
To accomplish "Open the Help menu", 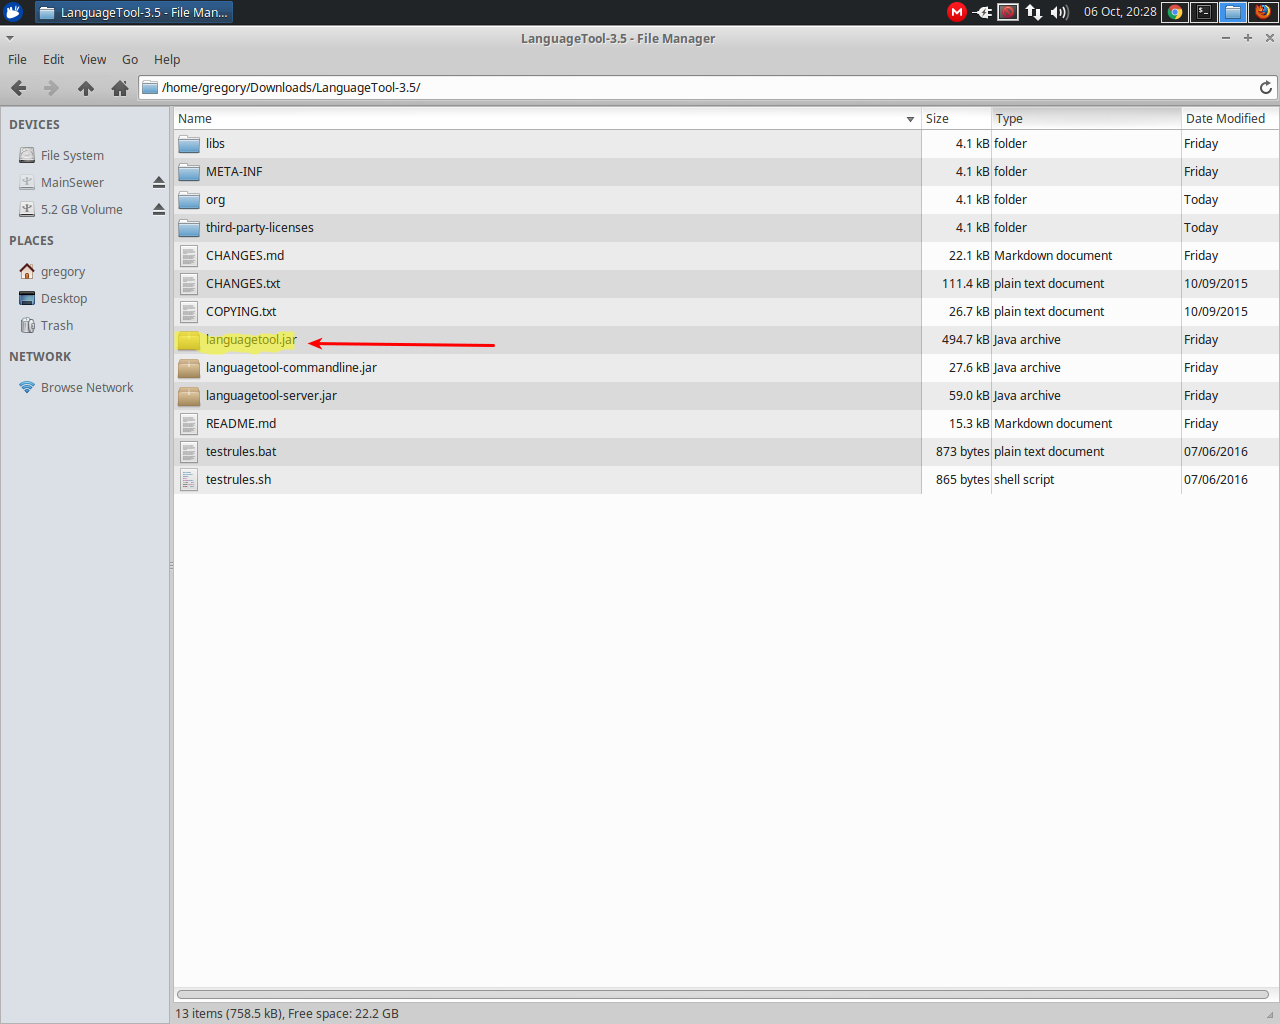I will point(167,59).
